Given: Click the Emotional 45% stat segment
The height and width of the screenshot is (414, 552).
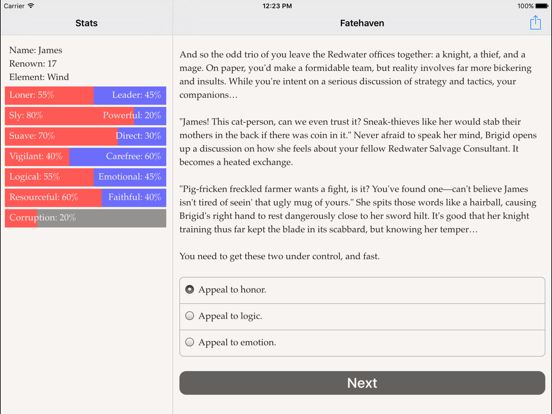Looking at the screenshot, I should (130, 177).
